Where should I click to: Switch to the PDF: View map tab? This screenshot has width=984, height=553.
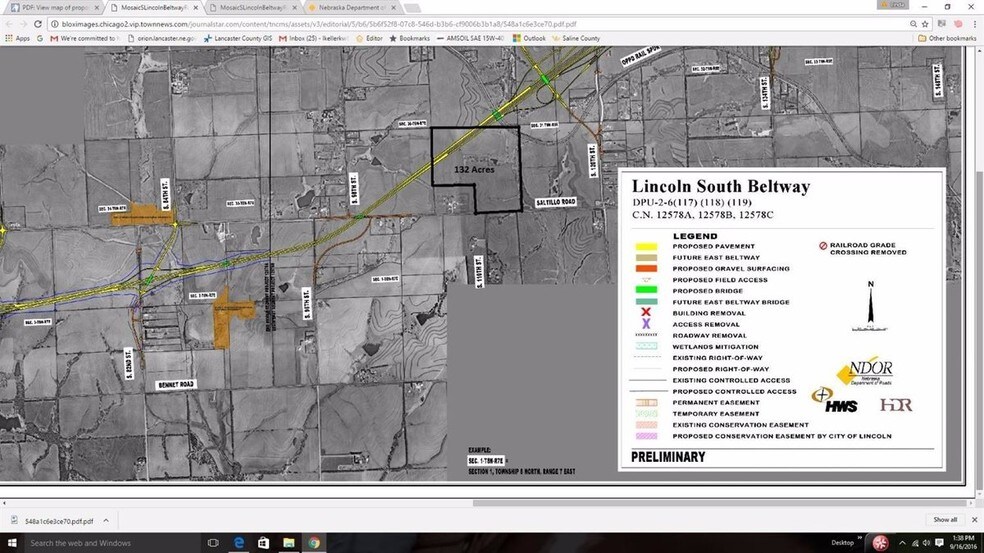[x=50, y=6]
